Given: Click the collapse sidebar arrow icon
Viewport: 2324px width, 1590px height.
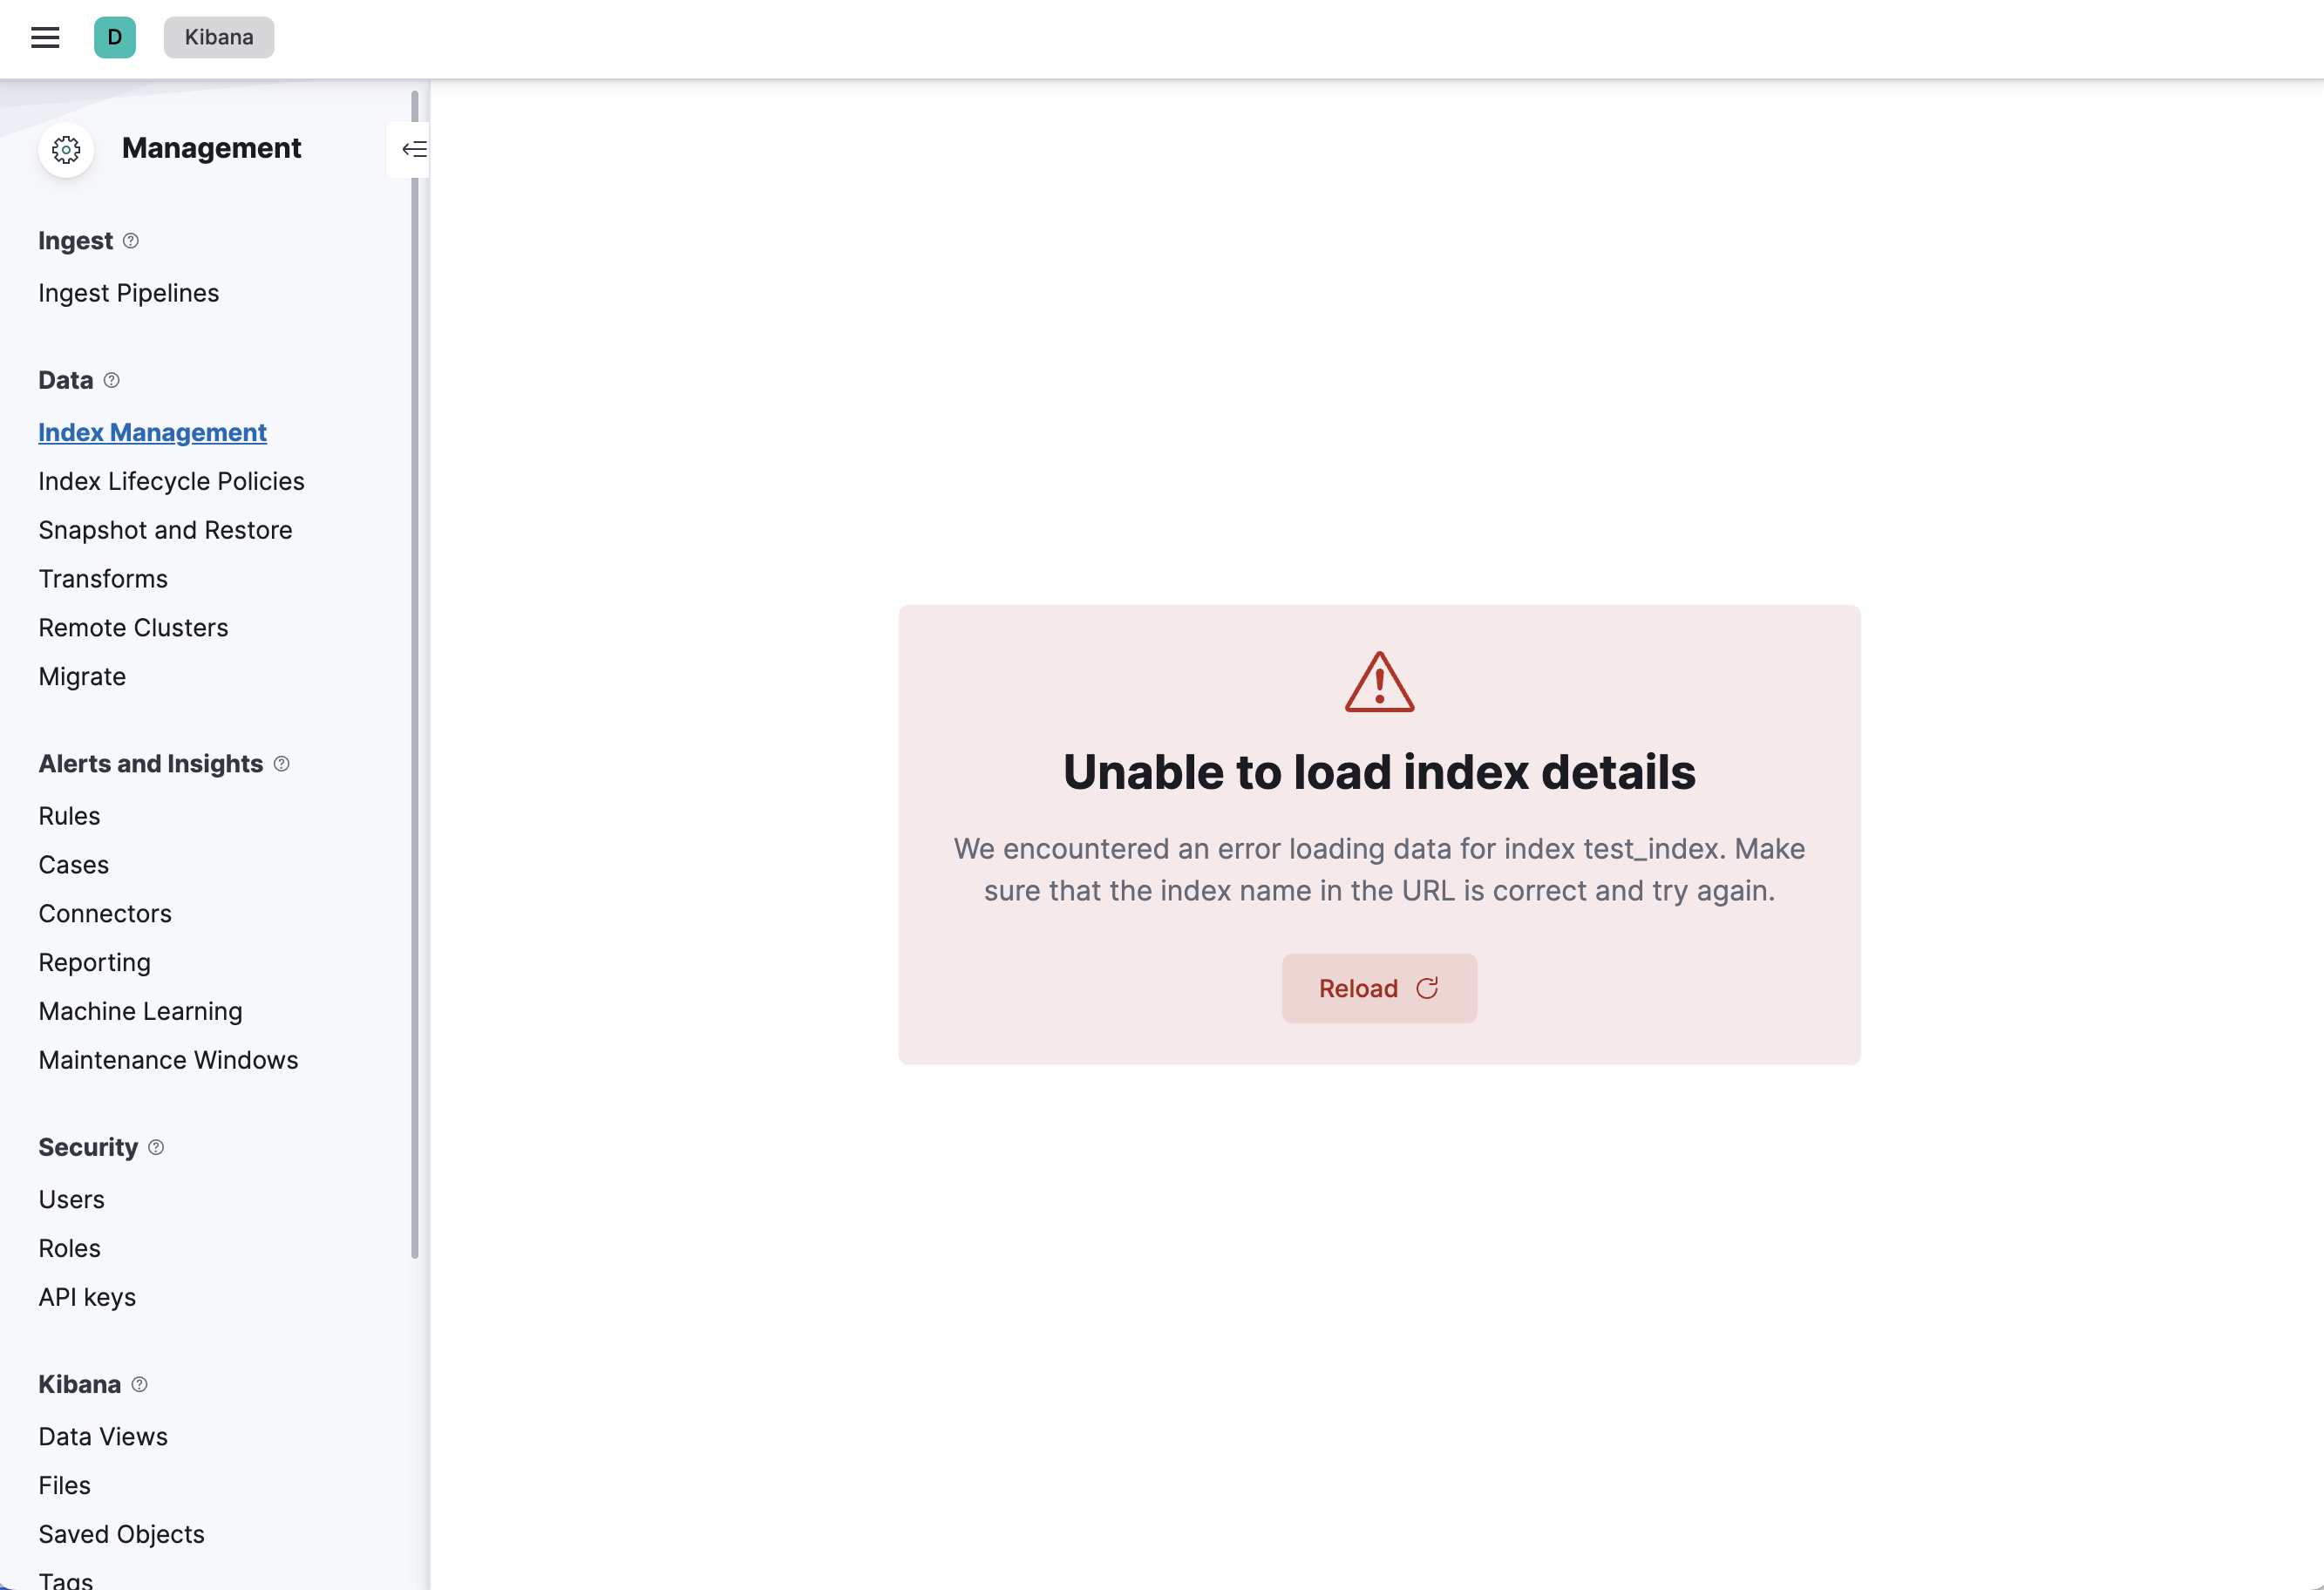Looking at the screenshot, I should 413,148.
